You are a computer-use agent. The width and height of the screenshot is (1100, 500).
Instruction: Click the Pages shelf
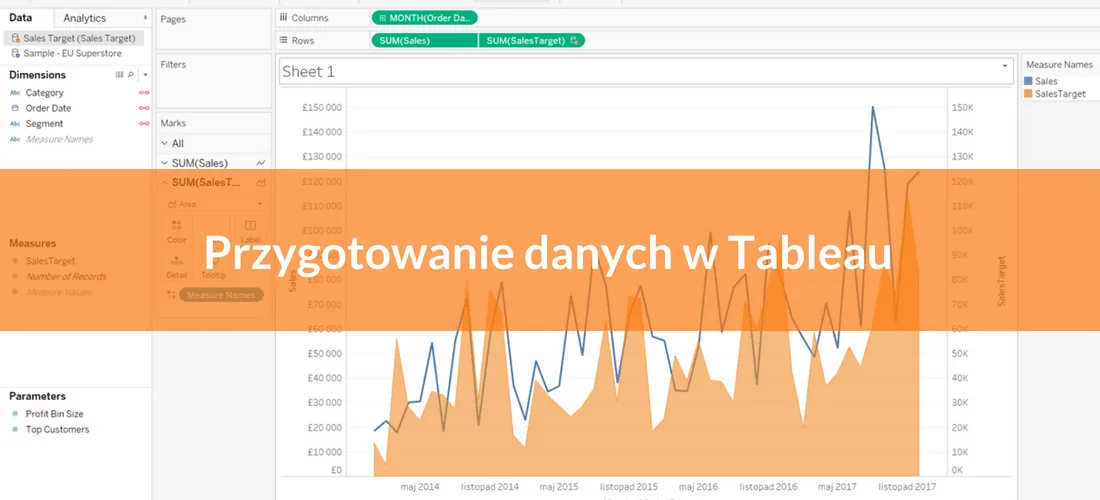pos(213,30)
